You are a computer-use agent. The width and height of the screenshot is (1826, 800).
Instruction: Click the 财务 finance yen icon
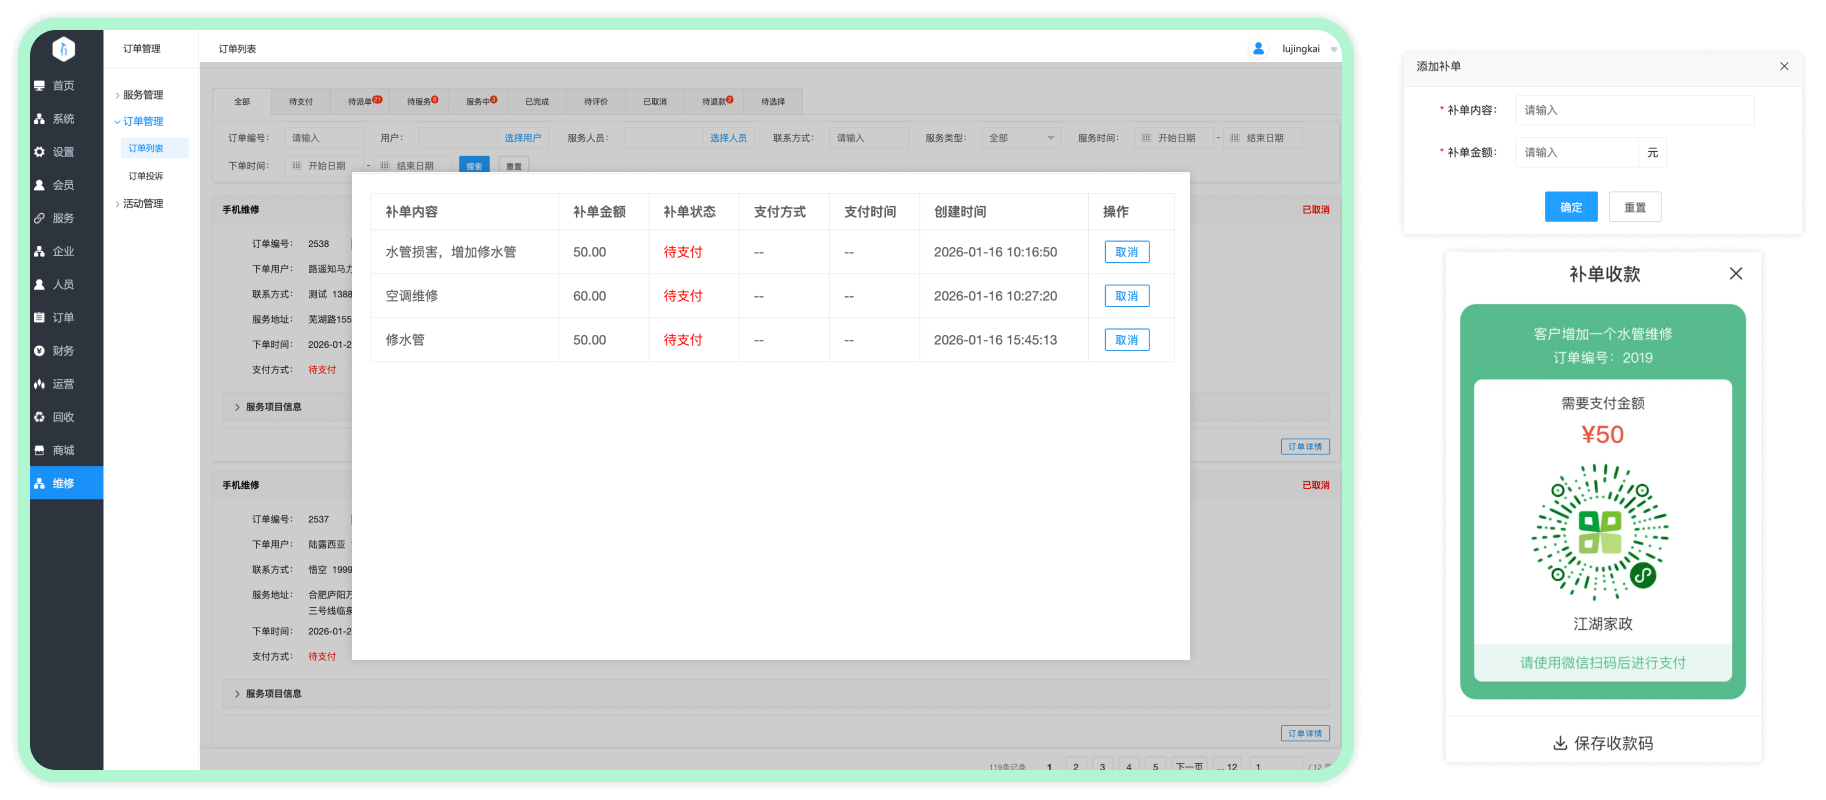click(40, 351)
